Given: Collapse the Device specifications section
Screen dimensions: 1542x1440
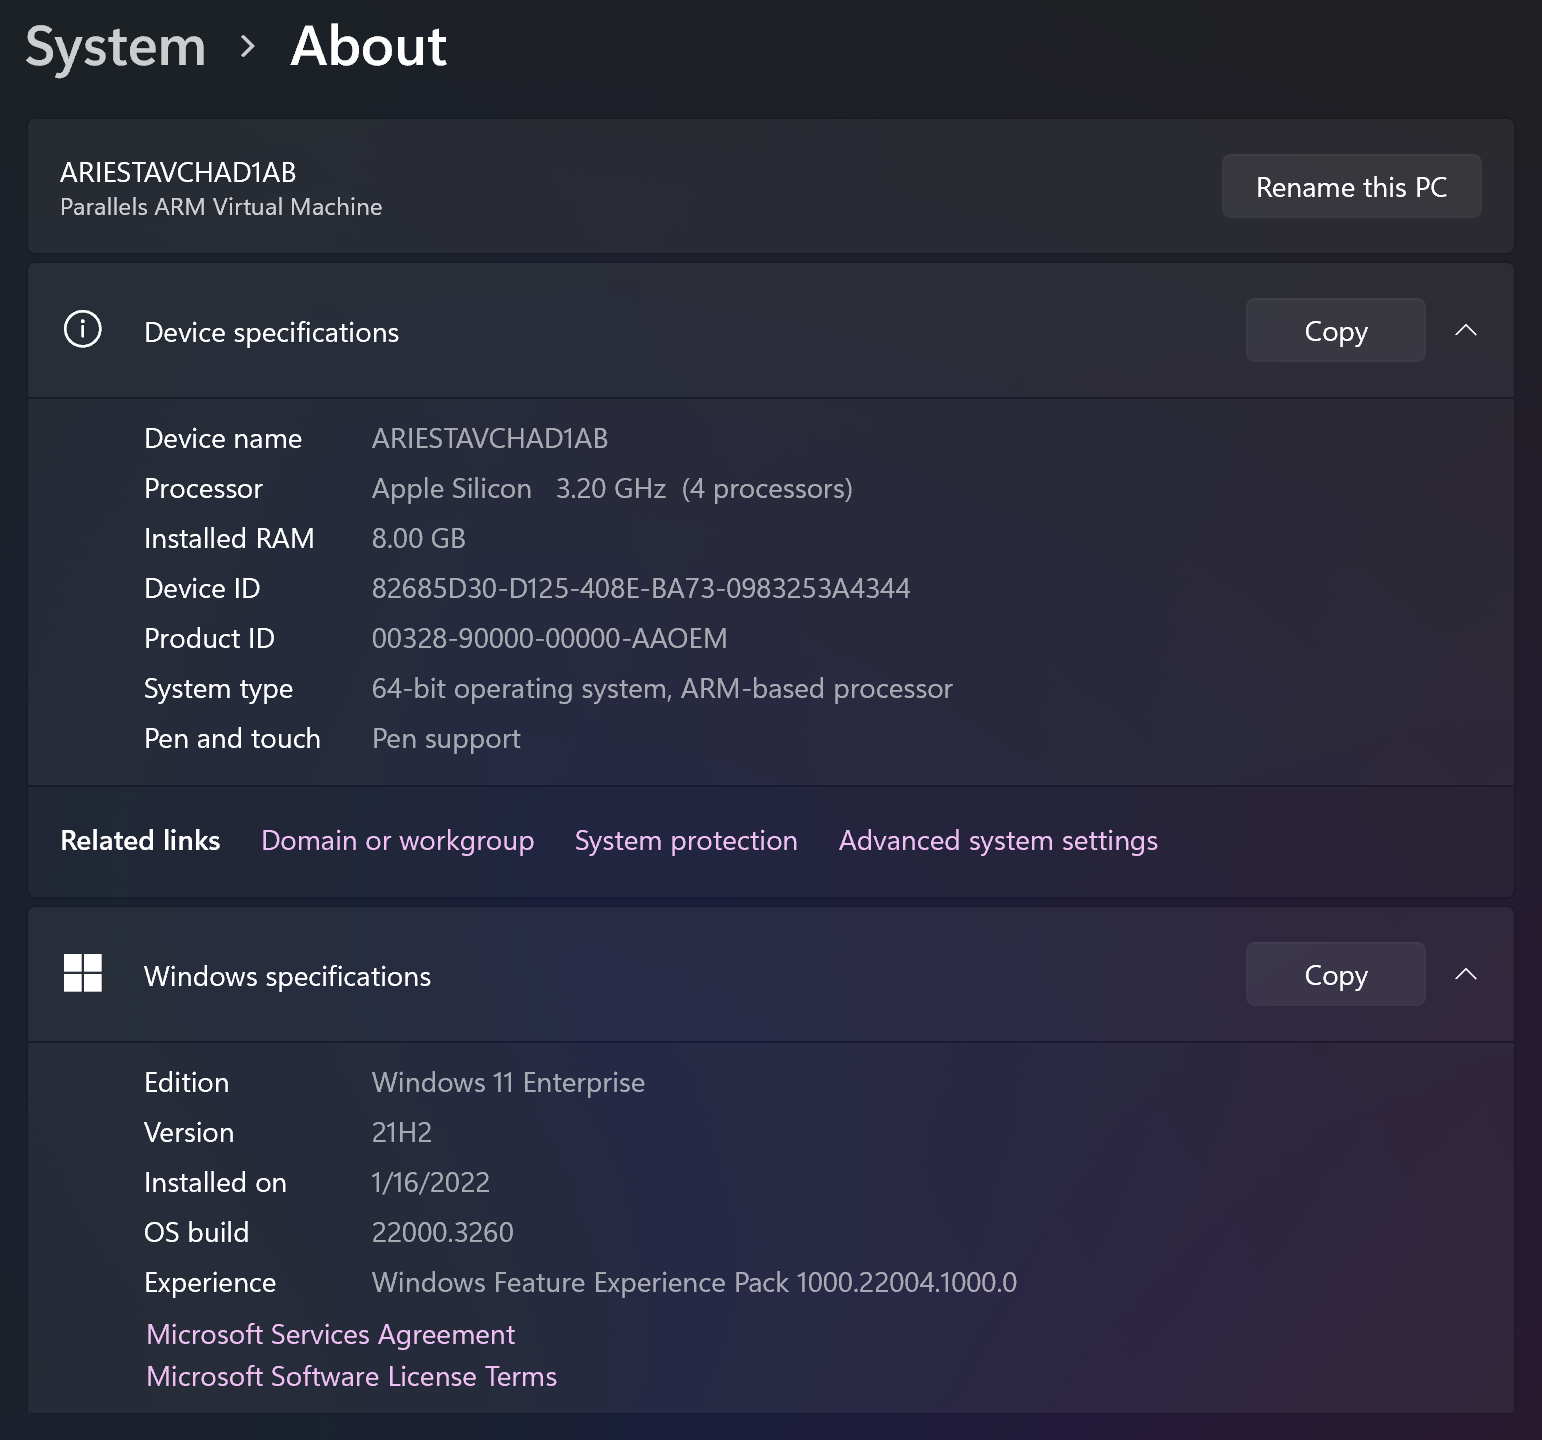Looking at the screenshot, I should point(1466,330).
